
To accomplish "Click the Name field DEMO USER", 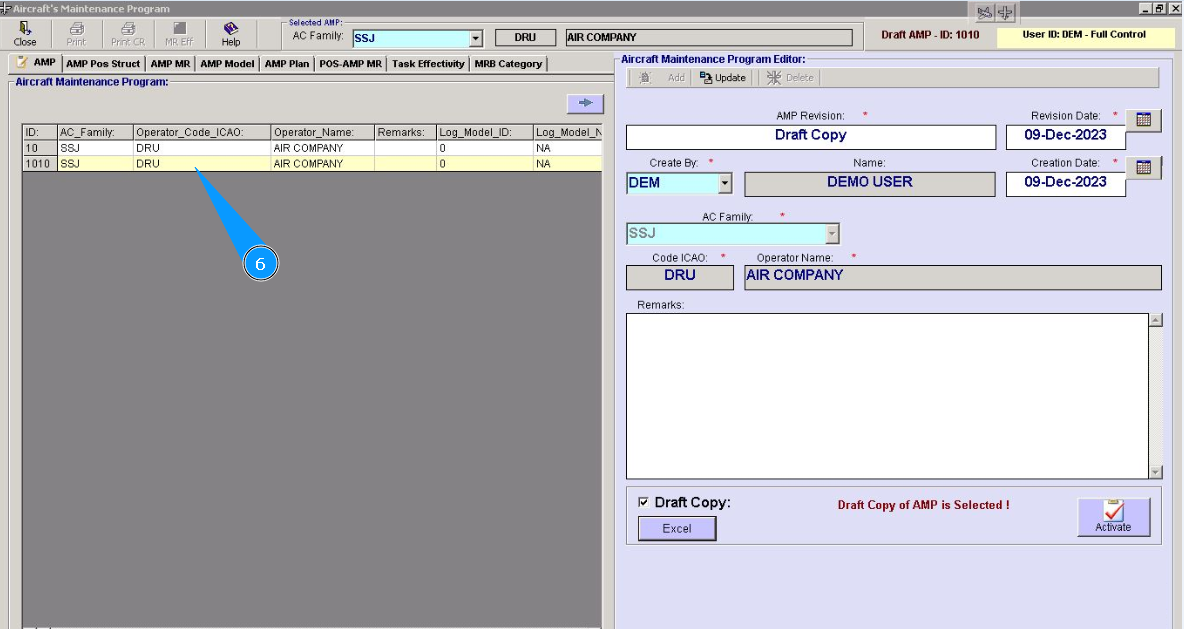I will click(870, 183).
